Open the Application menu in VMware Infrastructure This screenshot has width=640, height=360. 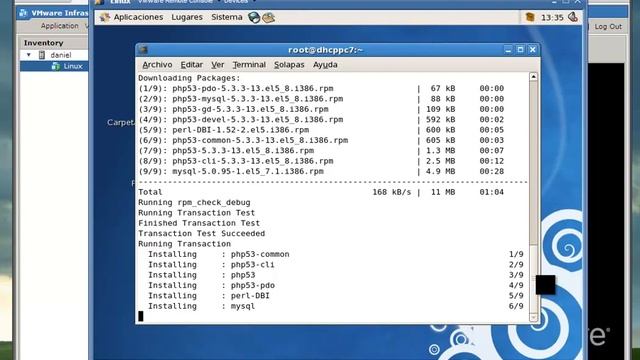[x=60, y=26]
